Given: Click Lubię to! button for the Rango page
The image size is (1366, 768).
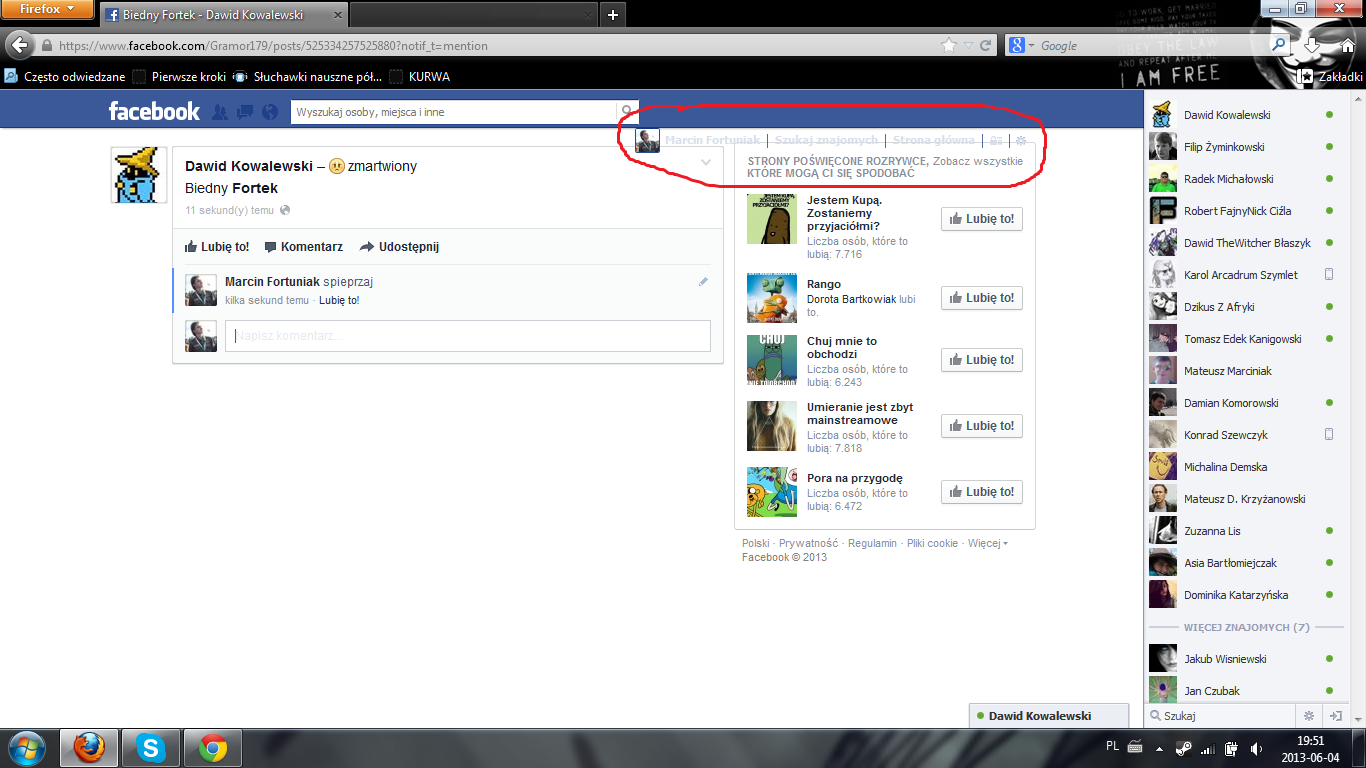Looking at the screenshot, I should (981, 298).
